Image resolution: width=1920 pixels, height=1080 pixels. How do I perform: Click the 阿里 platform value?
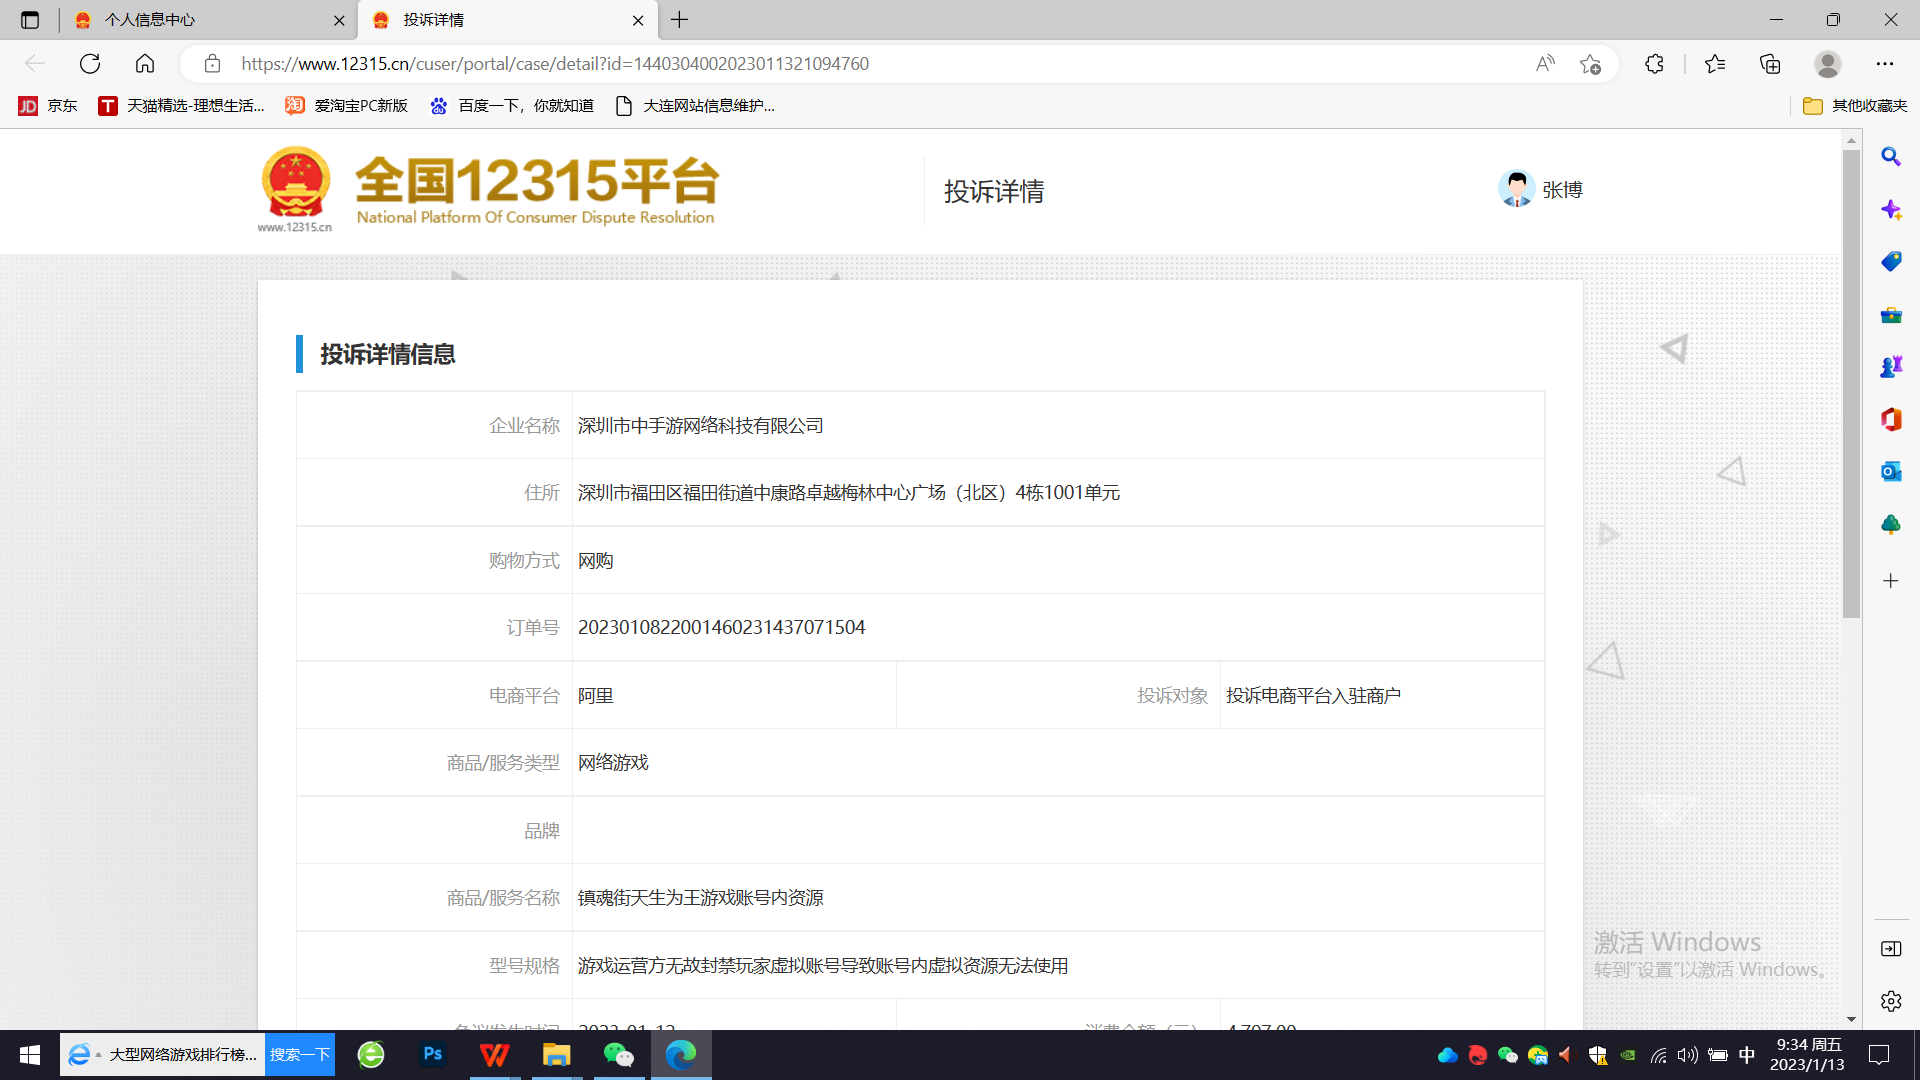(x=596, y=696)
